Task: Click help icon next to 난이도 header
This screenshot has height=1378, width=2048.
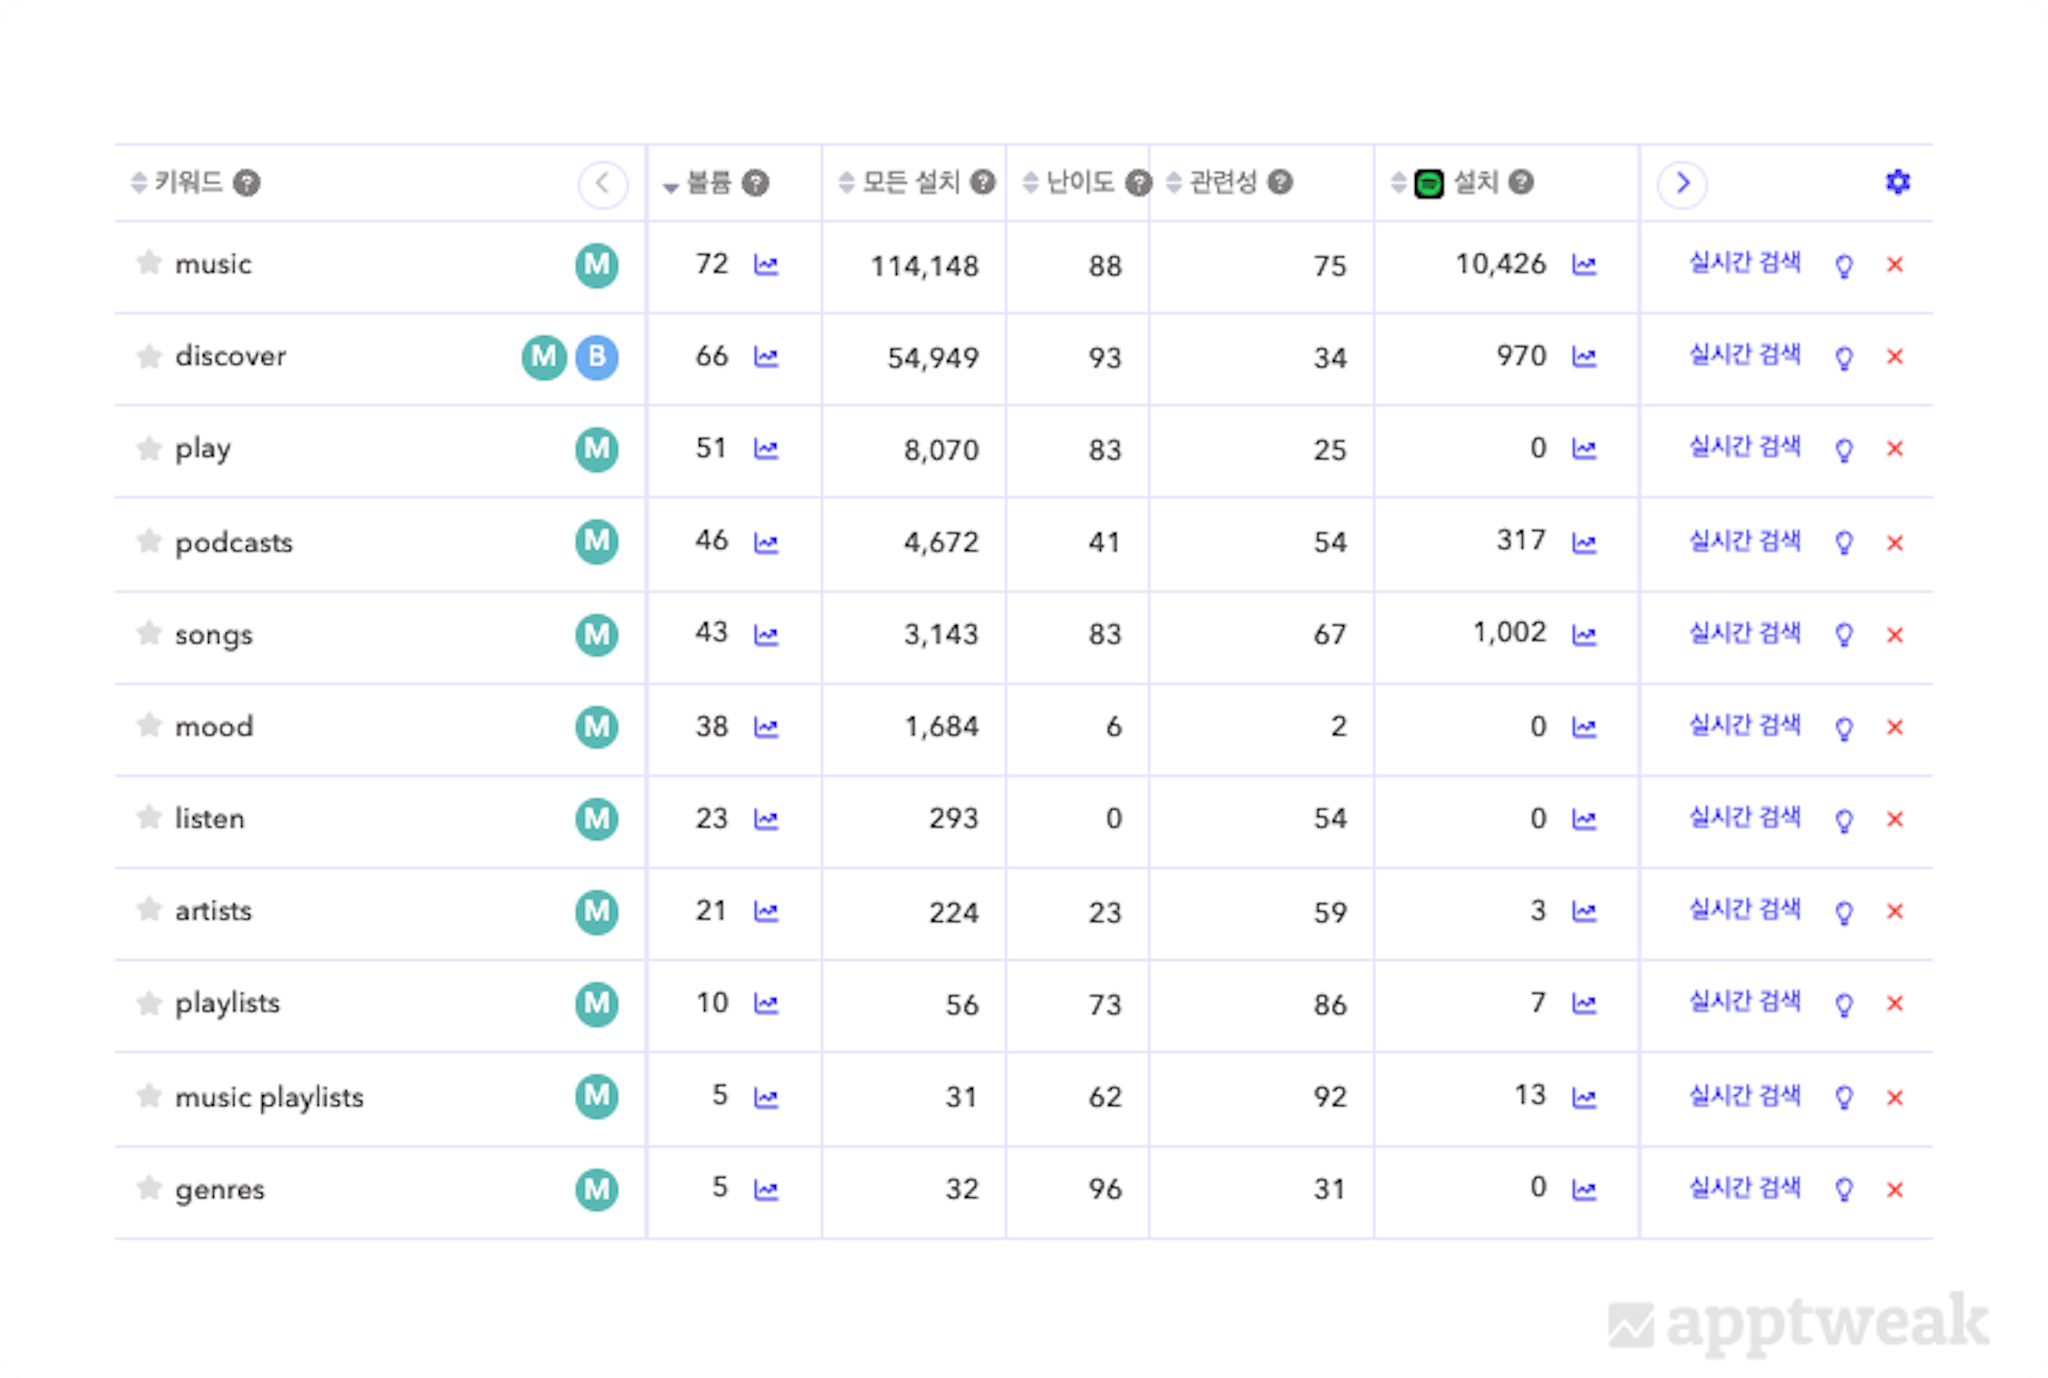Action: point(1138,183)
